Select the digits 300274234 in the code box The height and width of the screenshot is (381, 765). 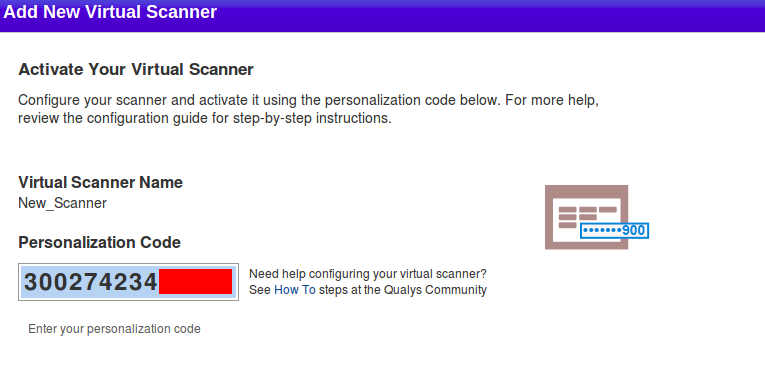point(91,282)
